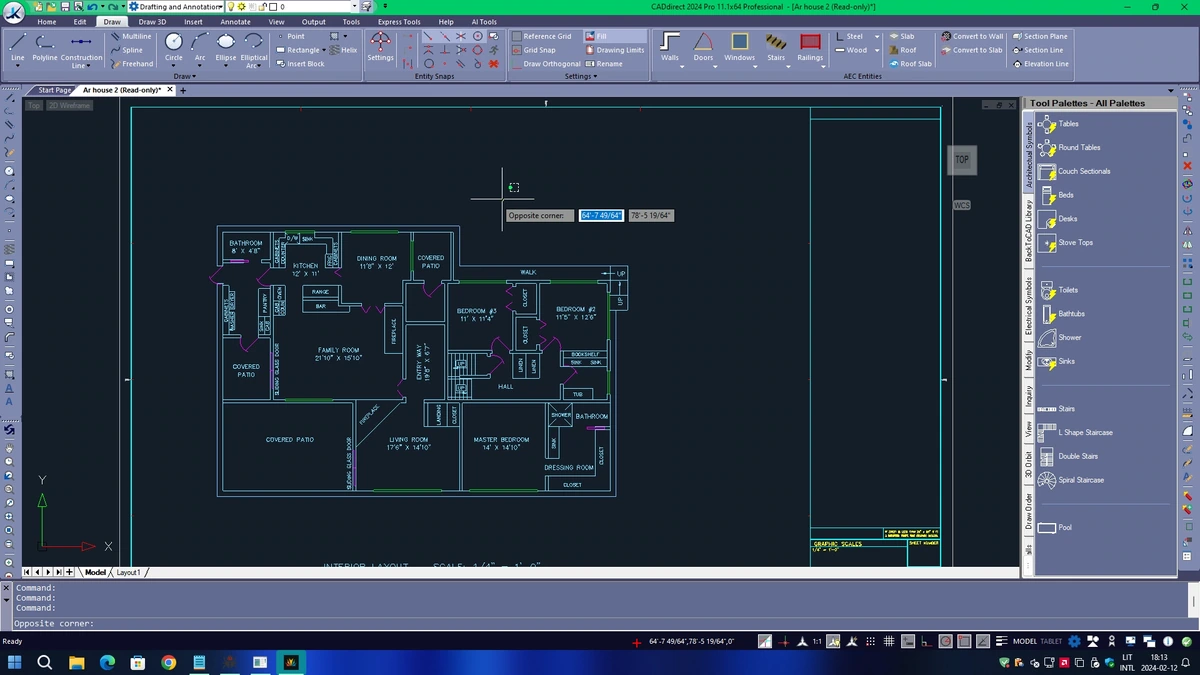
Task: Click the Spline tool
Action: [x=126, y=50]
